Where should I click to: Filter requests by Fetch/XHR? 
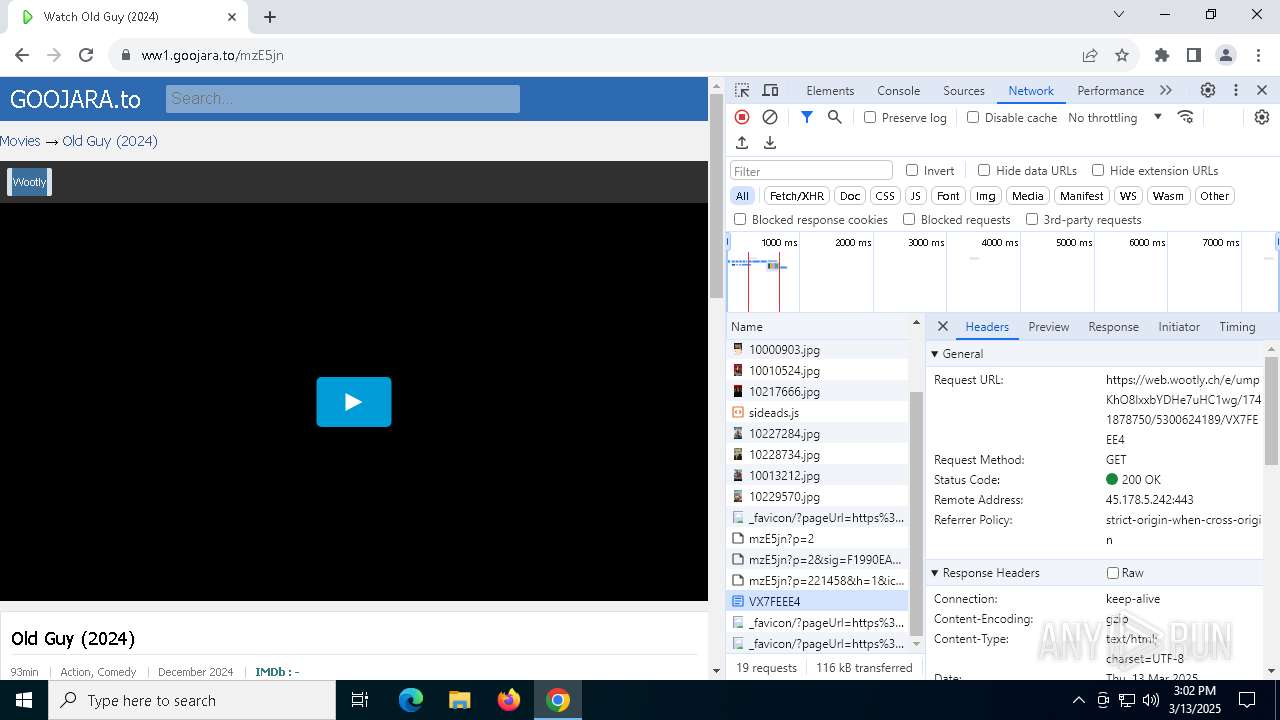tap(797, 196)
